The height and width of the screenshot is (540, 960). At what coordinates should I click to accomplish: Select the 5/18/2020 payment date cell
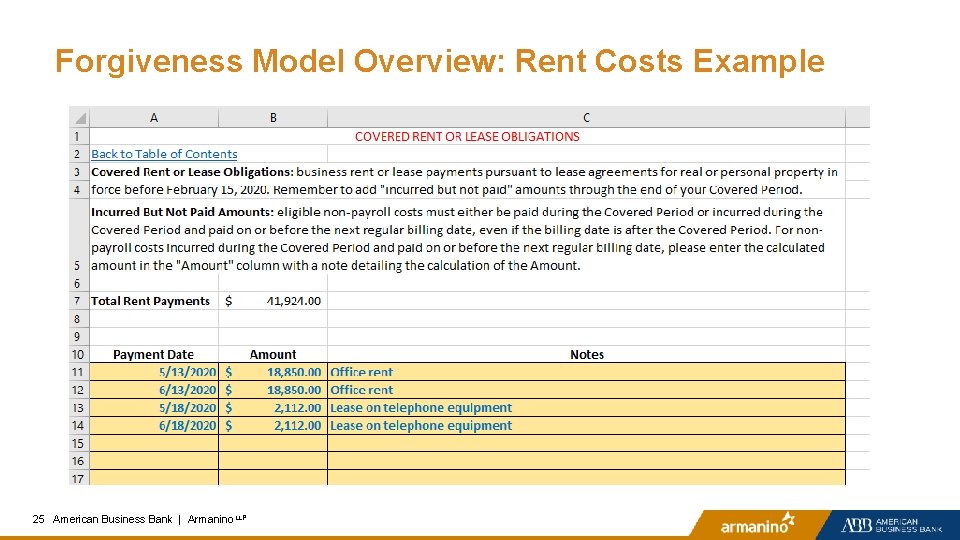click(x=154, y=408)
